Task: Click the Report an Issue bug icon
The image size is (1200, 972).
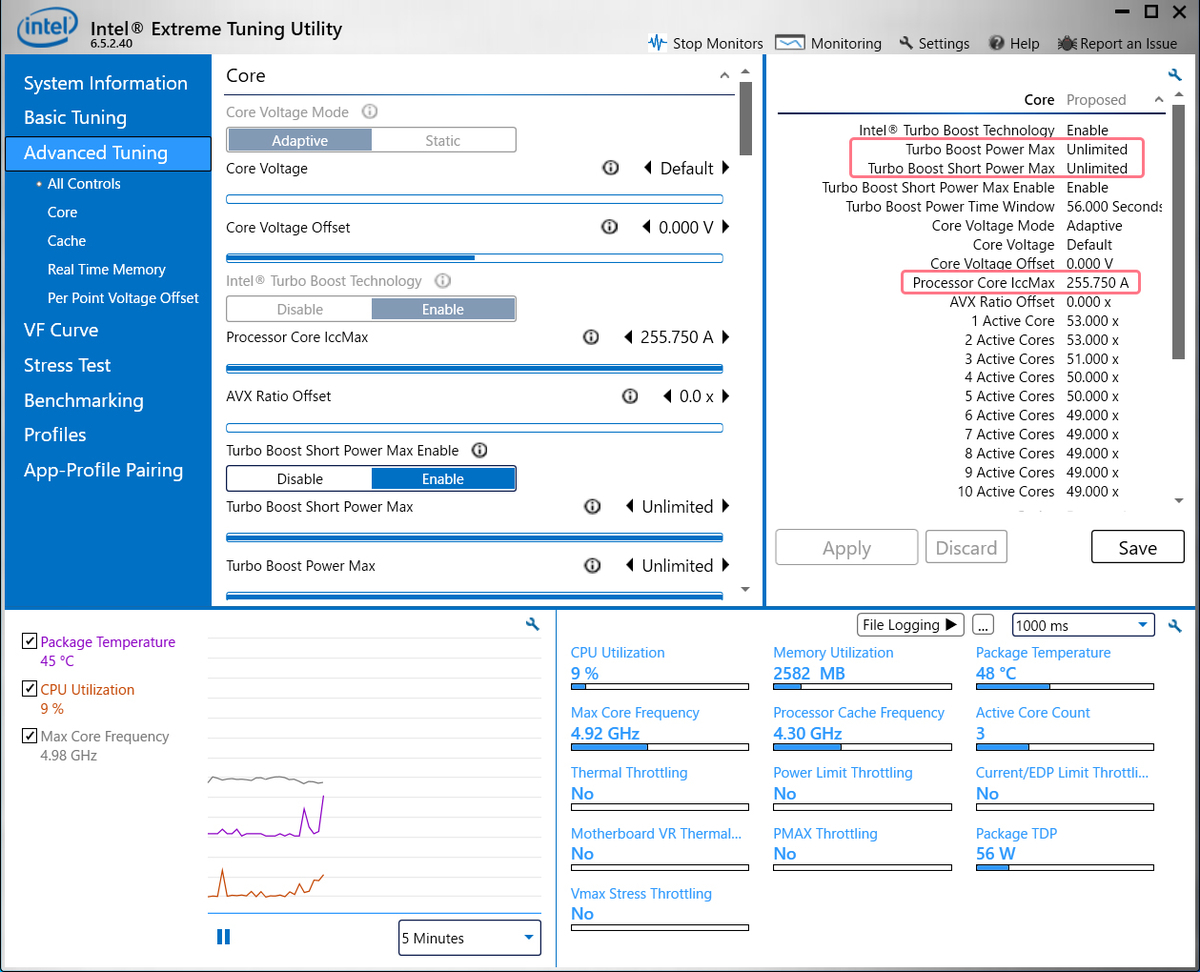Action: [x=1067, y=43]
